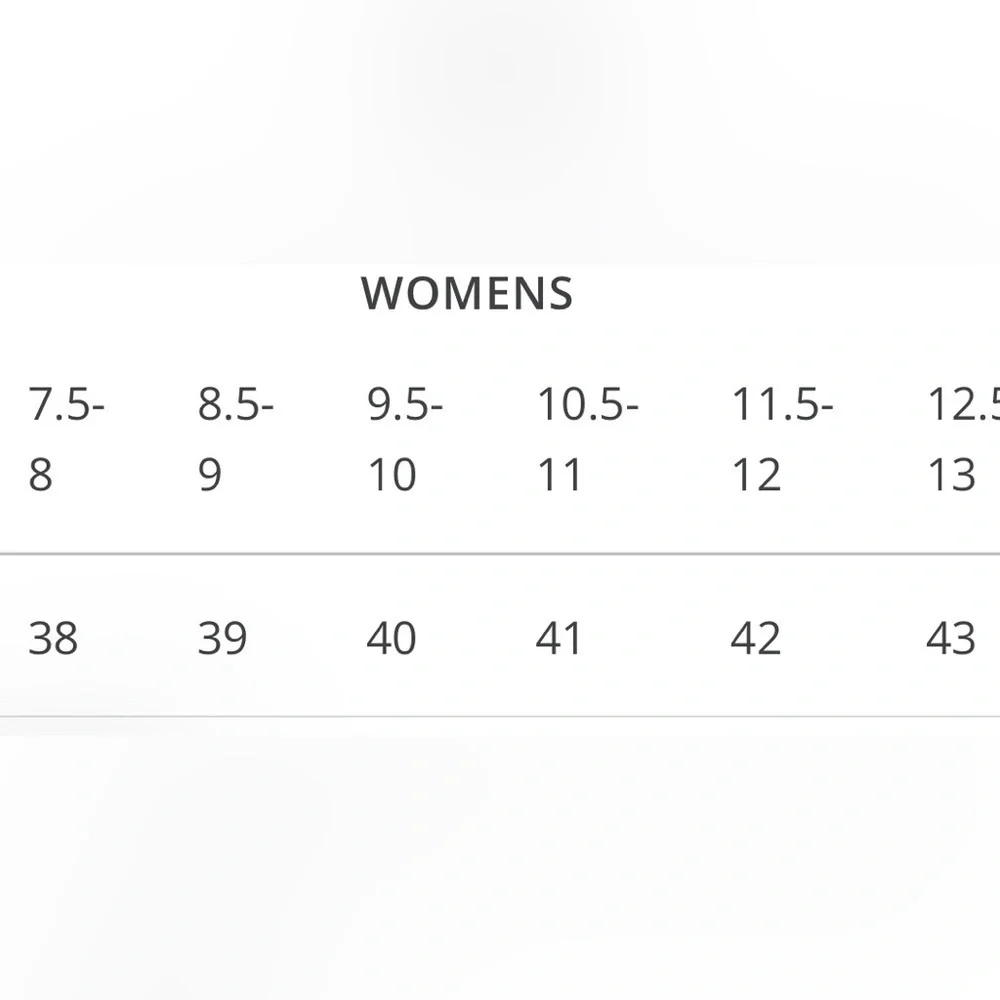
Task: Click the number 8 under 7.5-
Action: click(40, 474)
